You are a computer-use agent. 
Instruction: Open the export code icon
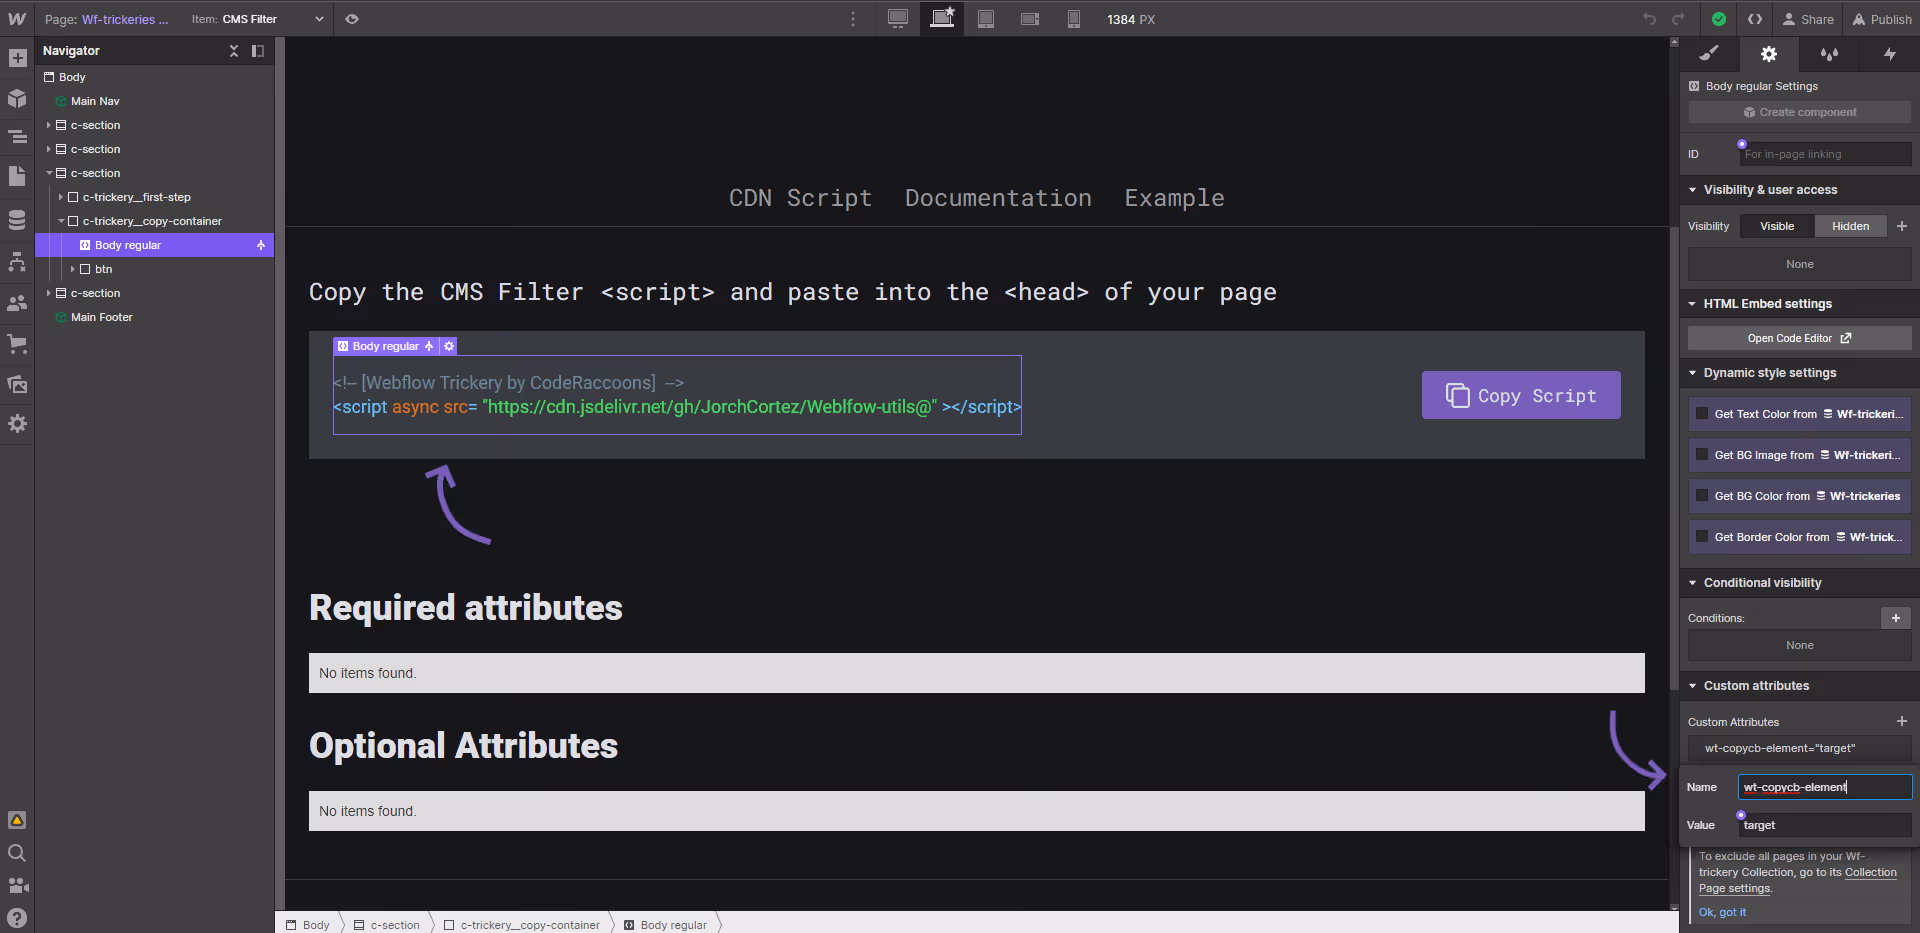pyautogui.click(x=1755, y=19)
